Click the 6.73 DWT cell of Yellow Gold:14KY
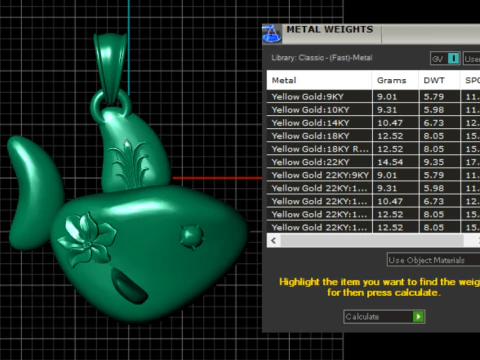The height and width of the screenshot is (360, 480). click(439, 123)
